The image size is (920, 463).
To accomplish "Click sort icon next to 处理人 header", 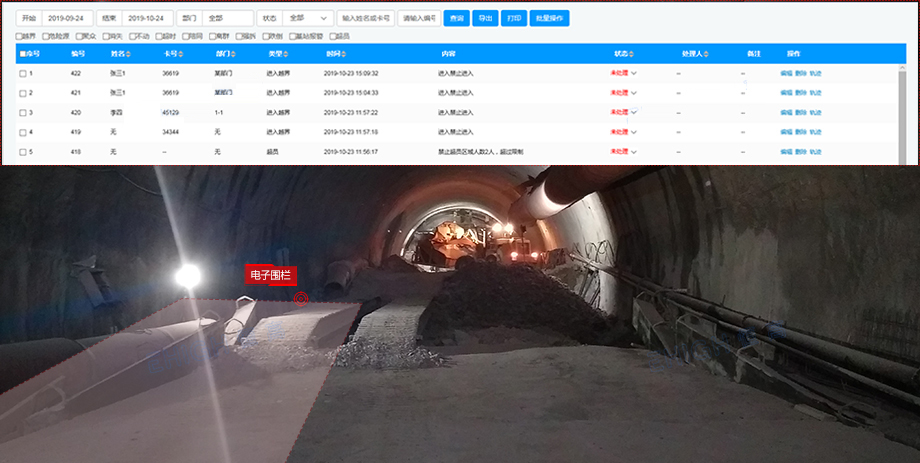I will click(706, 53).
